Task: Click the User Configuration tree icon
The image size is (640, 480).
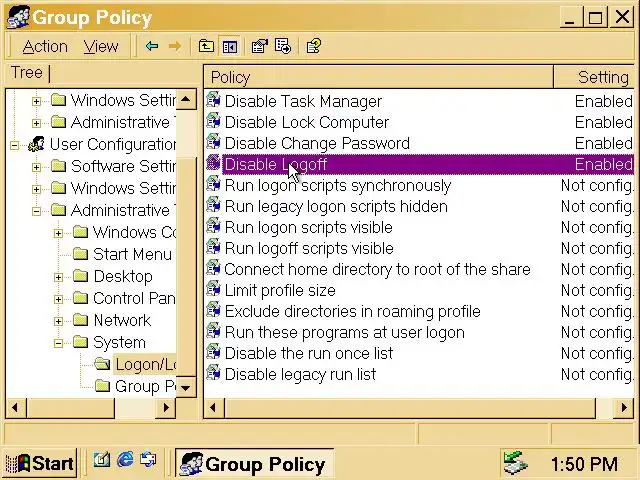Action: click(37, 144)
